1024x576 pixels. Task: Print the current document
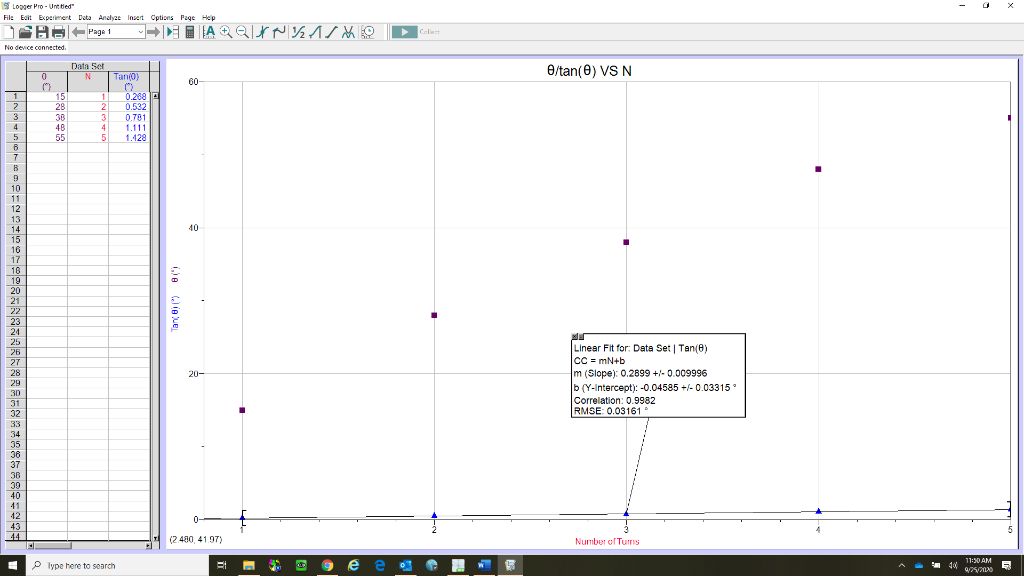[58, 32]
